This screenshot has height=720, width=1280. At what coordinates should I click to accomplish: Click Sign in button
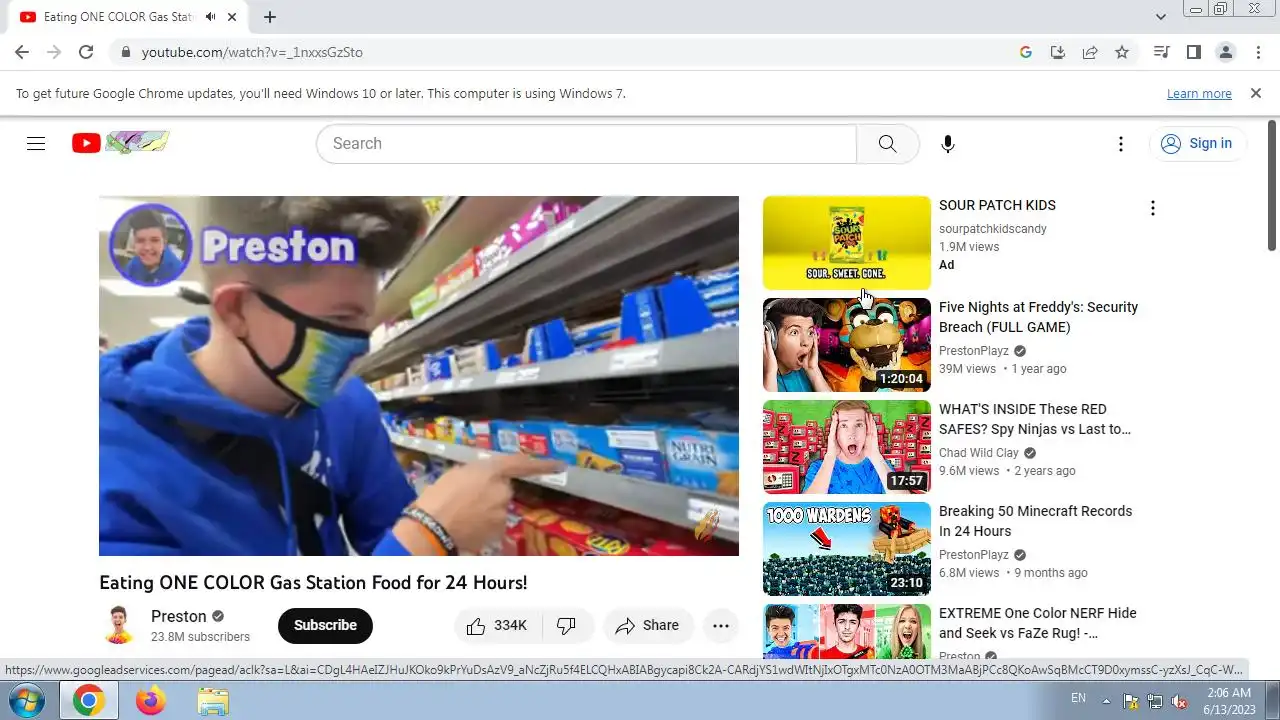1197,143
